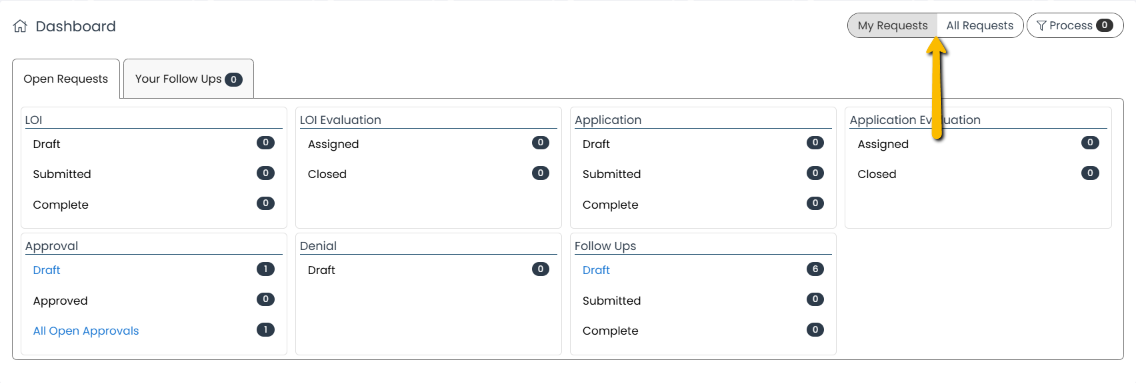Viewport: 1136px width, 383px height.
Task: Click the Your Follow Ups tab count badge
Action: click(233, 80)
